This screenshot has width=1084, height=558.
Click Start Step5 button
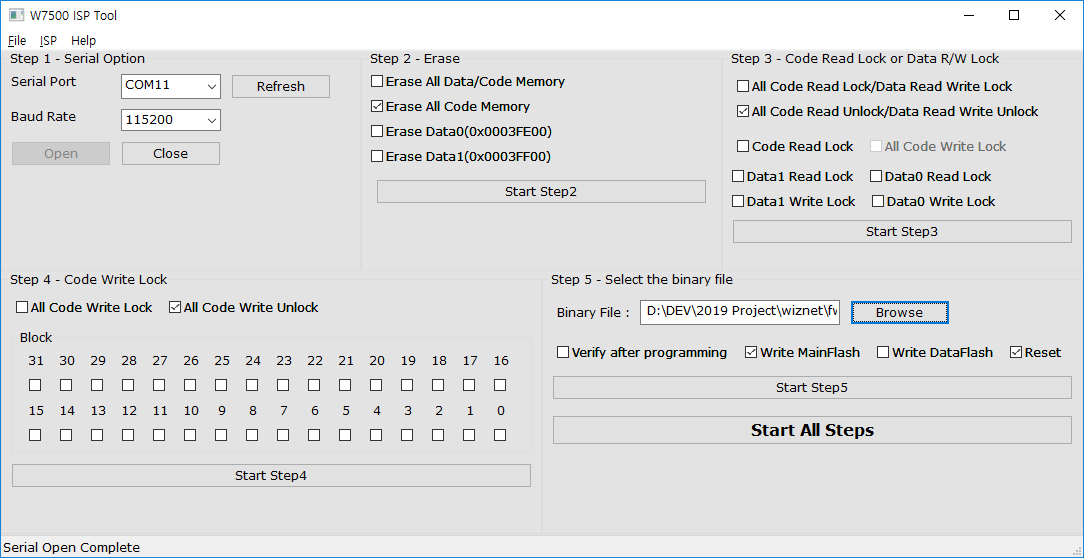pos(812,388)
